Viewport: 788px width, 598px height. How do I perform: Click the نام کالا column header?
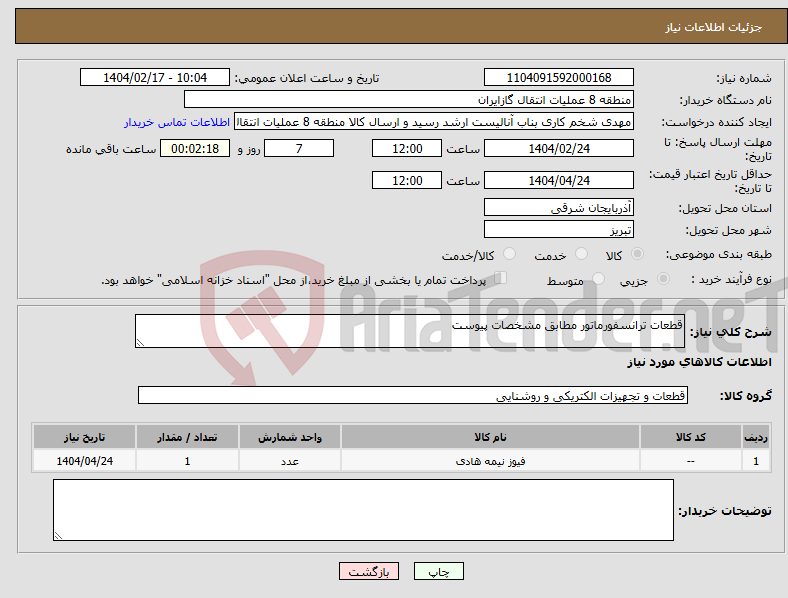490,437
